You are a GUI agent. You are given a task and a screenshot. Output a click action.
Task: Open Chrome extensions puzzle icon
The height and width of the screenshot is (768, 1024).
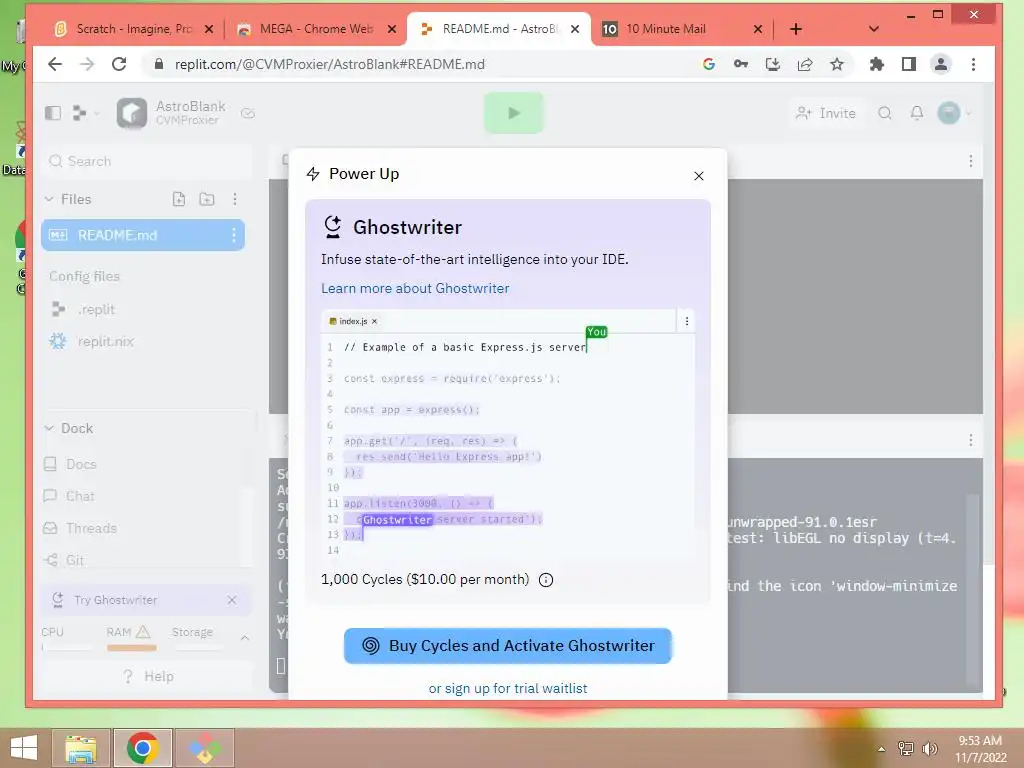876,64
